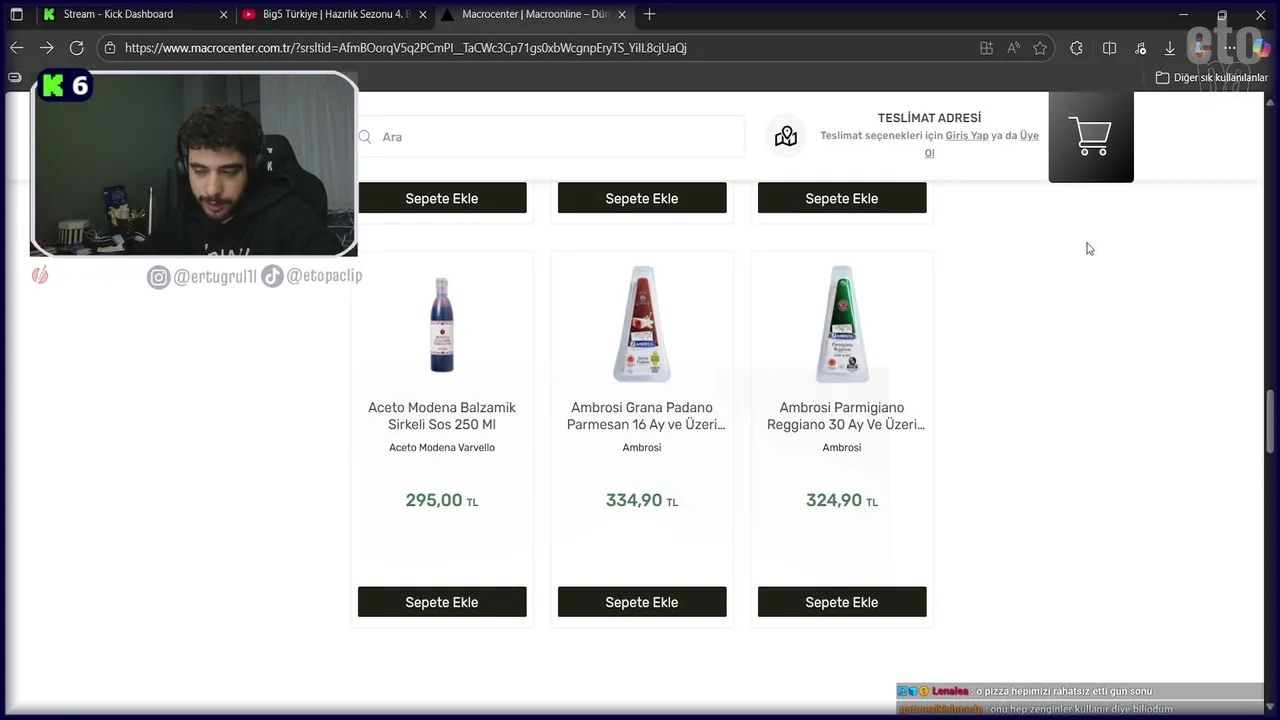This screenshot has height=720, width=1280.
Task: Close the Macrocenter tab
Action: pyautogui.click(x=622, y=14)
